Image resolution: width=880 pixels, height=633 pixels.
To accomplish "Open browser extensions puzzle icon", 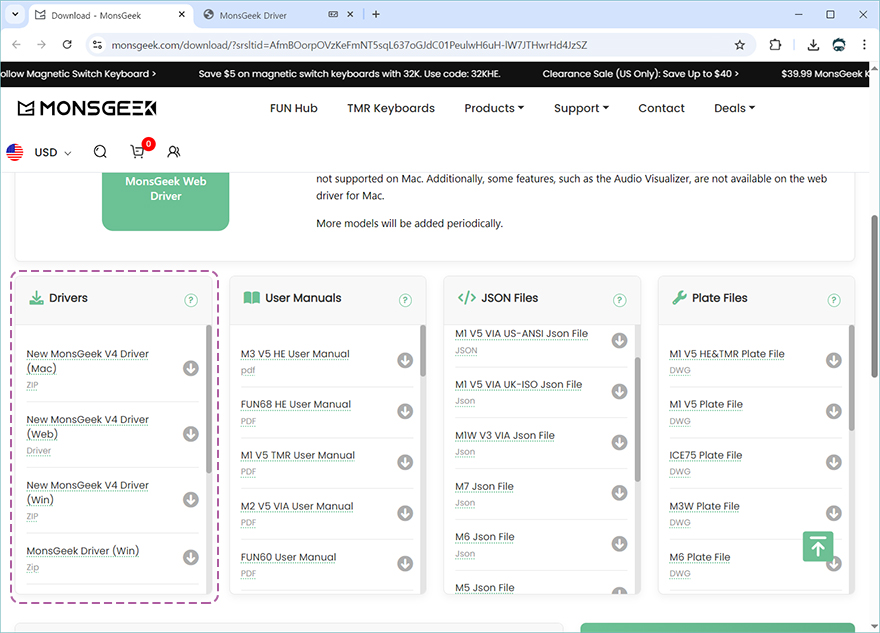I will click(775, 45).
